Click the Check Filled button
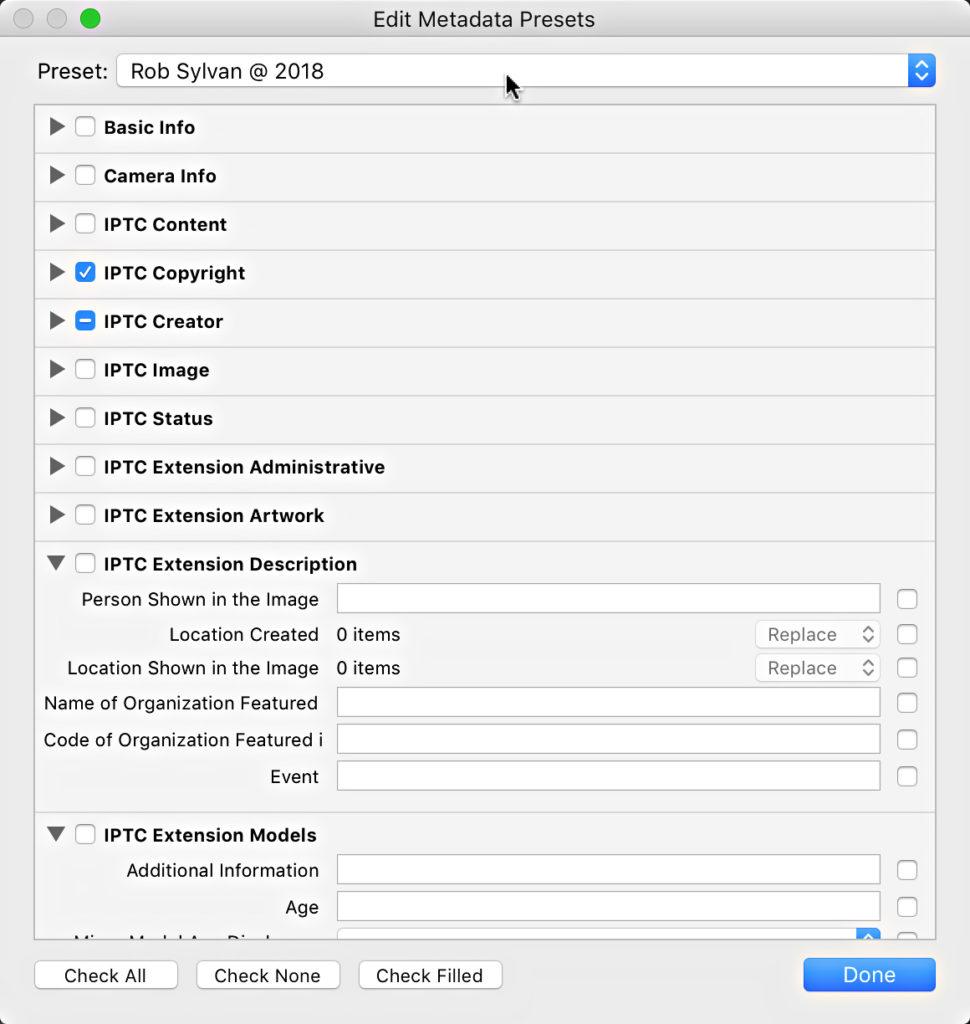This screenshot has width=970, height=1024. (x=429, y=975)
